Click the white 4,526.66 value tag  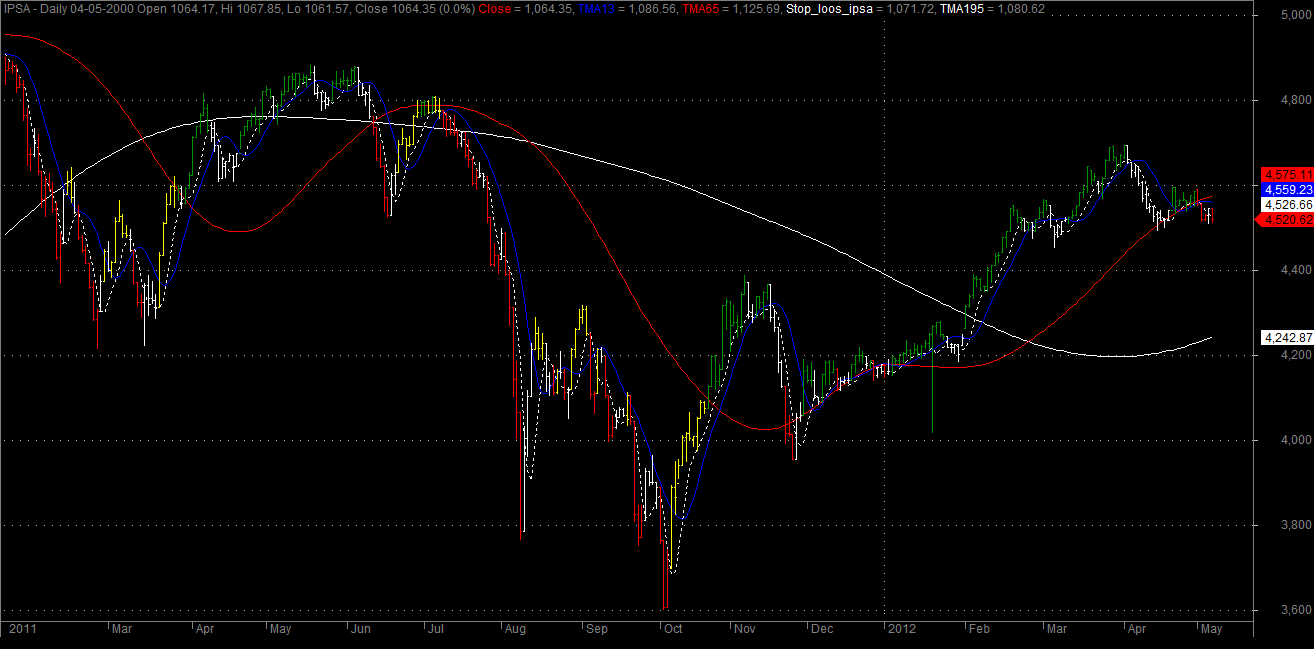click(1287, 204)
